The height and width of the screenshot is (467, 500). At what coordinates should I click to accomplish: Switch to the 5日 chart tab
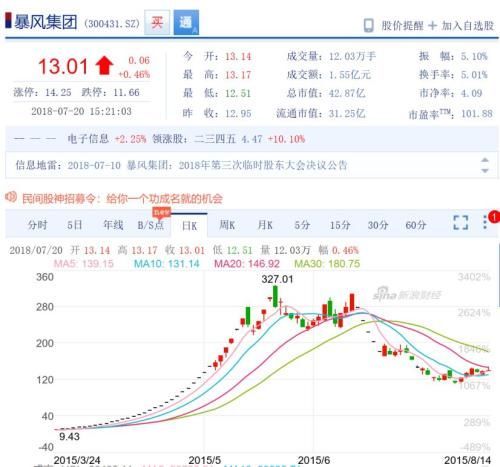[75, 225]
